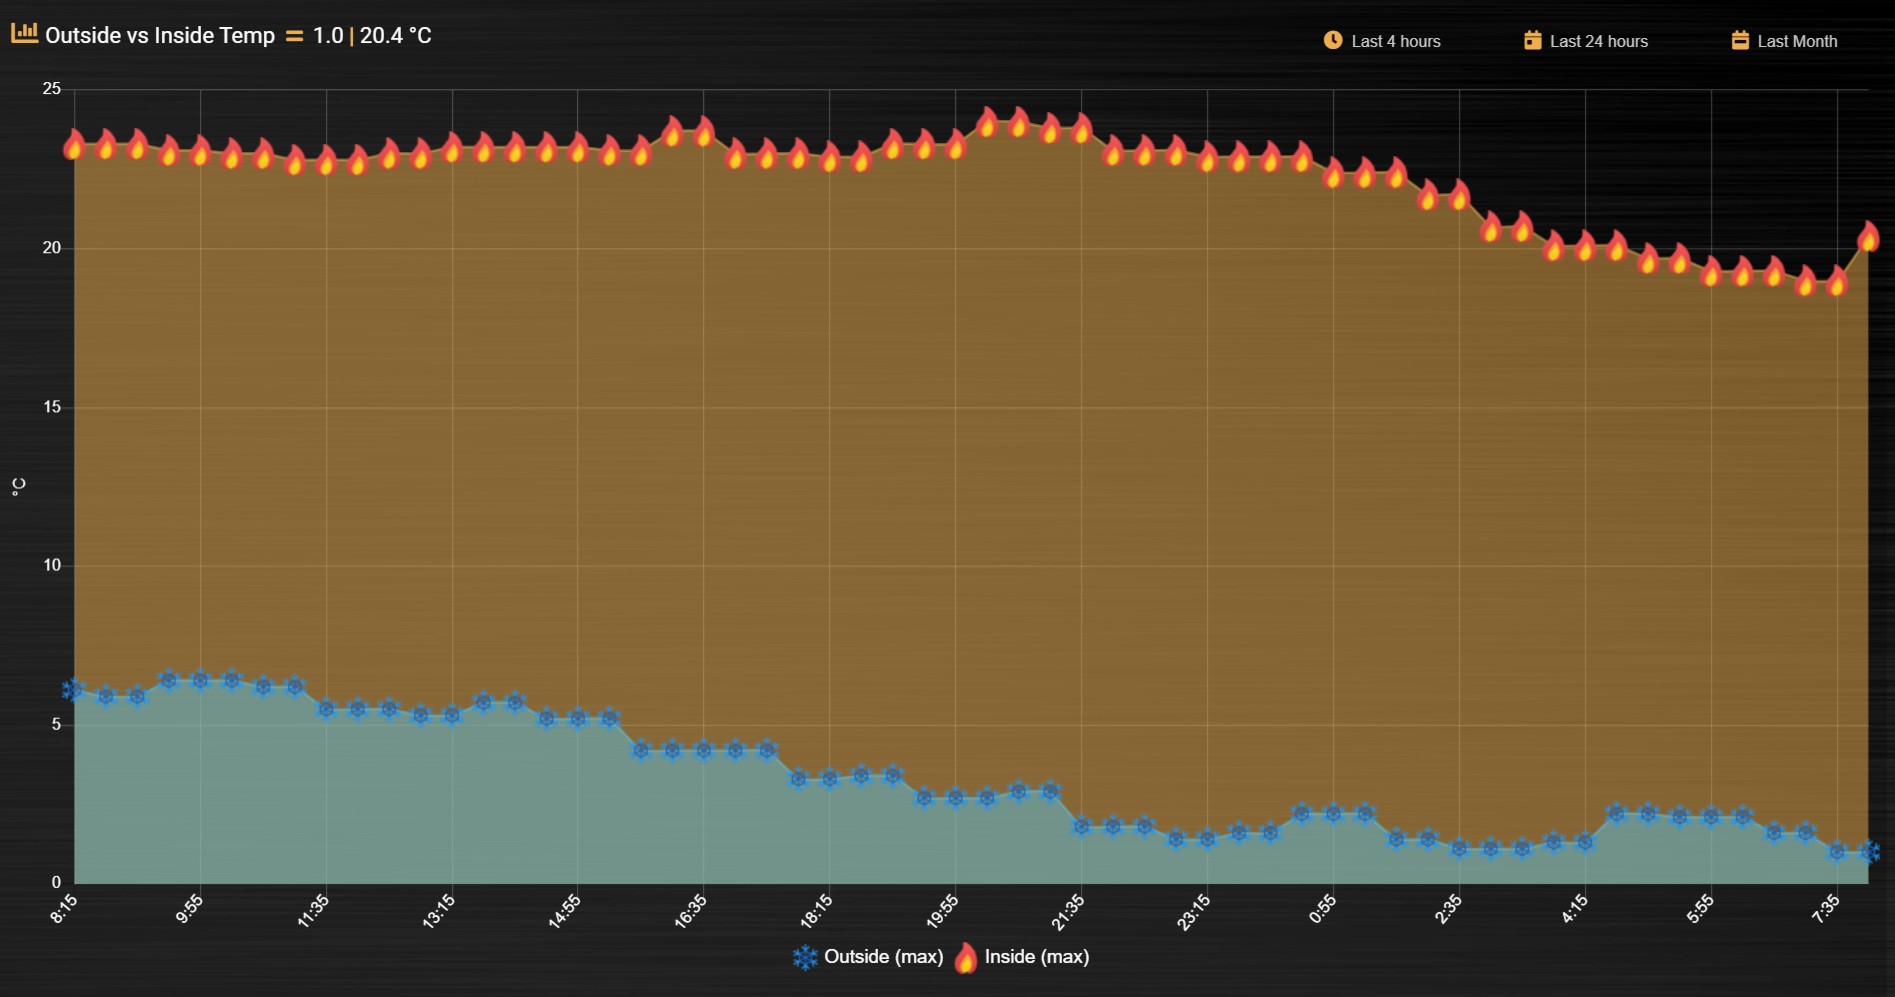1895x997 pixels.
Task: Click the last snowflake marker on the right
Action: pos(1869,852)
